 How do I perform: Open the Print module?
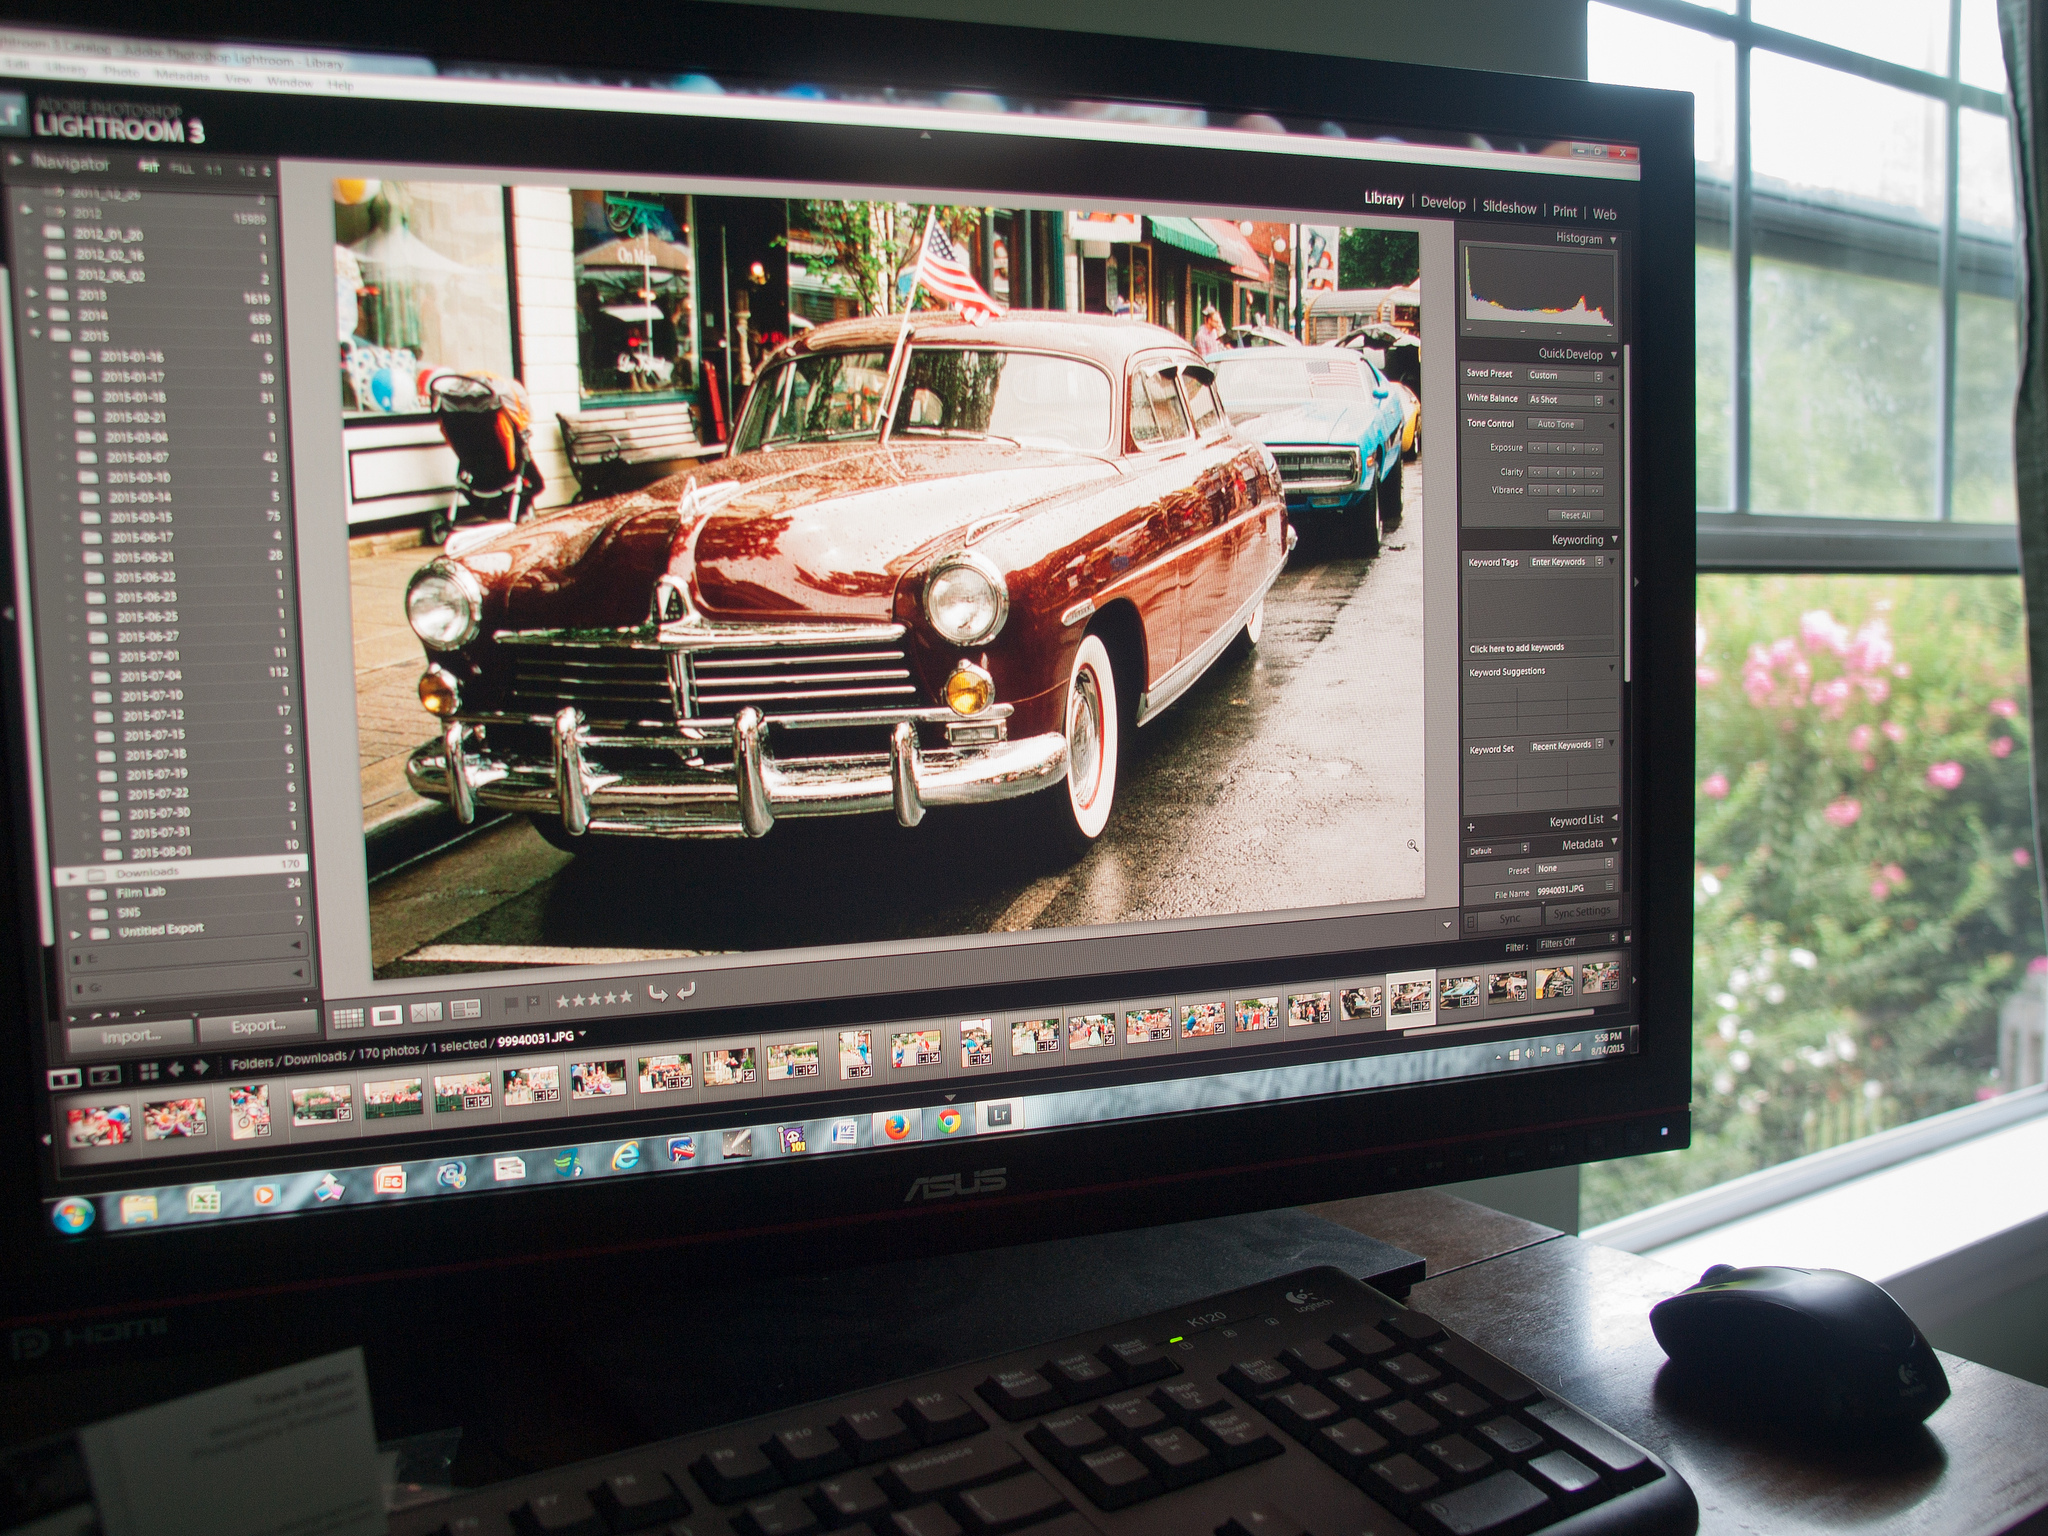[x=1564, y=211]
